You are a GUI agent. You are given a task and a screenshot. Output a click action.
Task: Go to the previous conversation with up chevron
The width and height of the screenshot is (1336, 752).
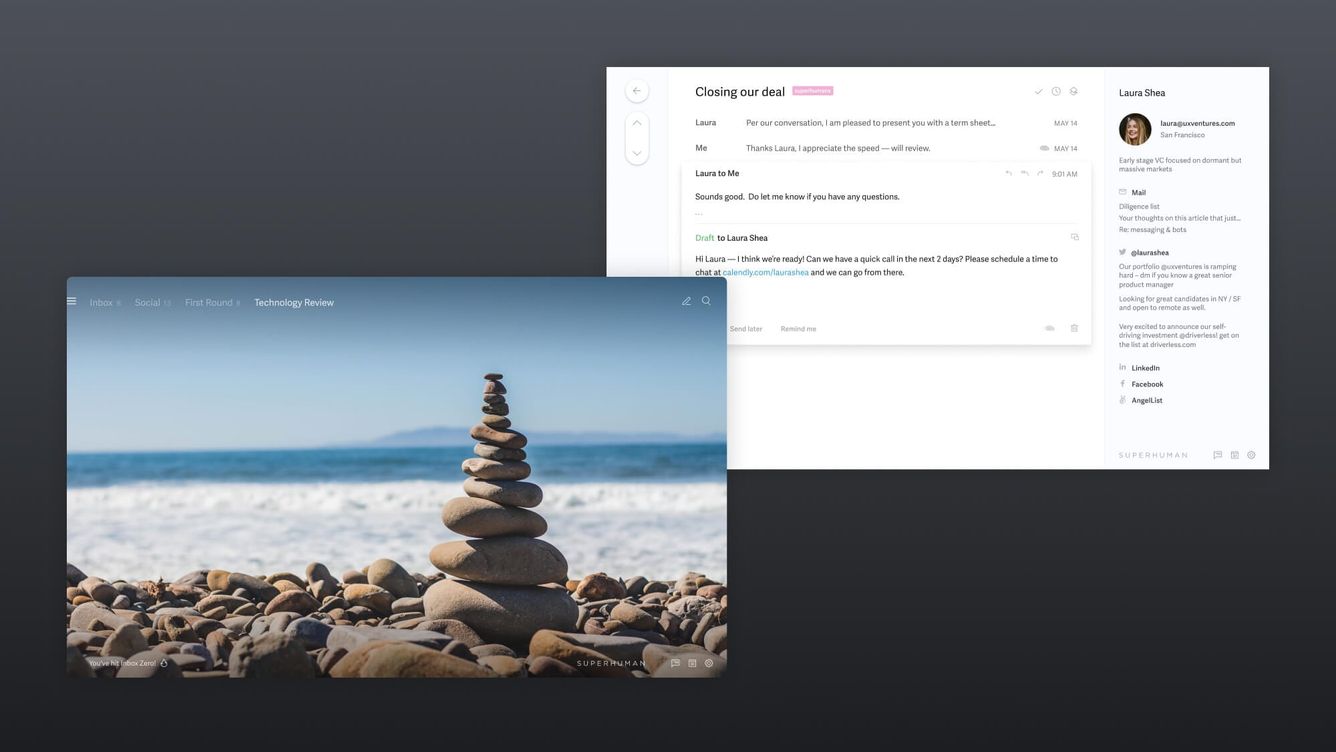(x=637, y=124)
